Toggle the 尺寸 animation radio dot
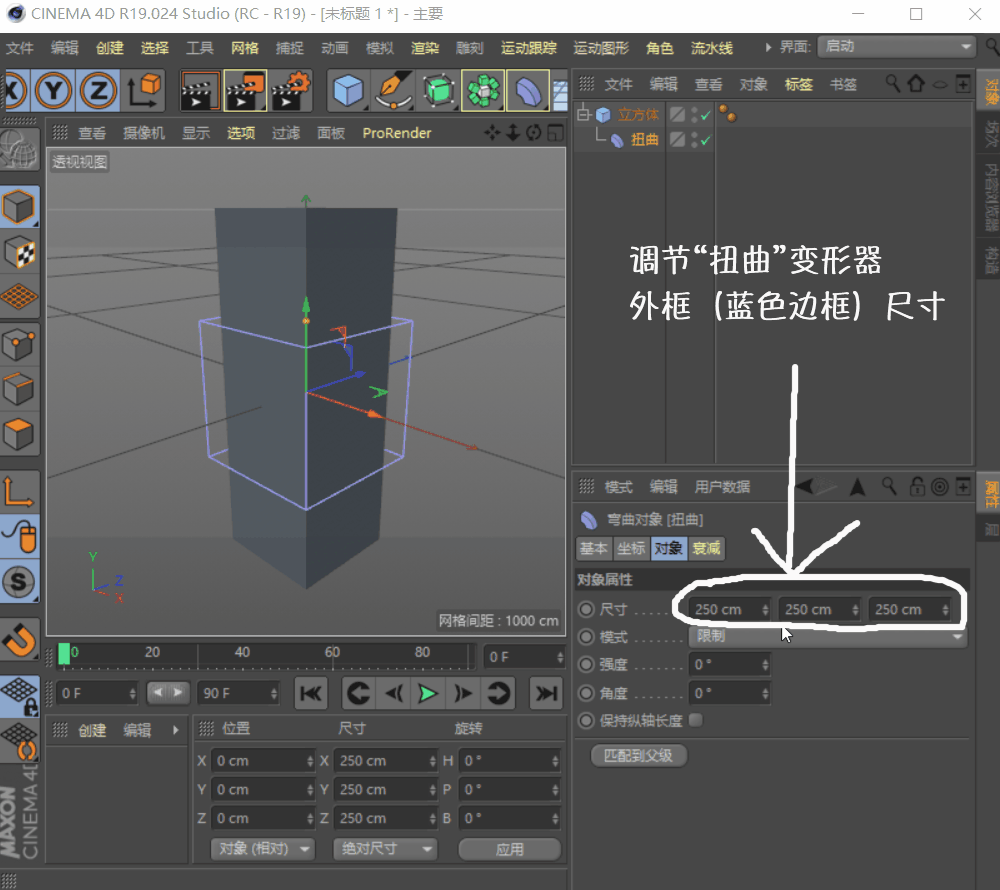The image size is (1000, 890). point(586,609)
